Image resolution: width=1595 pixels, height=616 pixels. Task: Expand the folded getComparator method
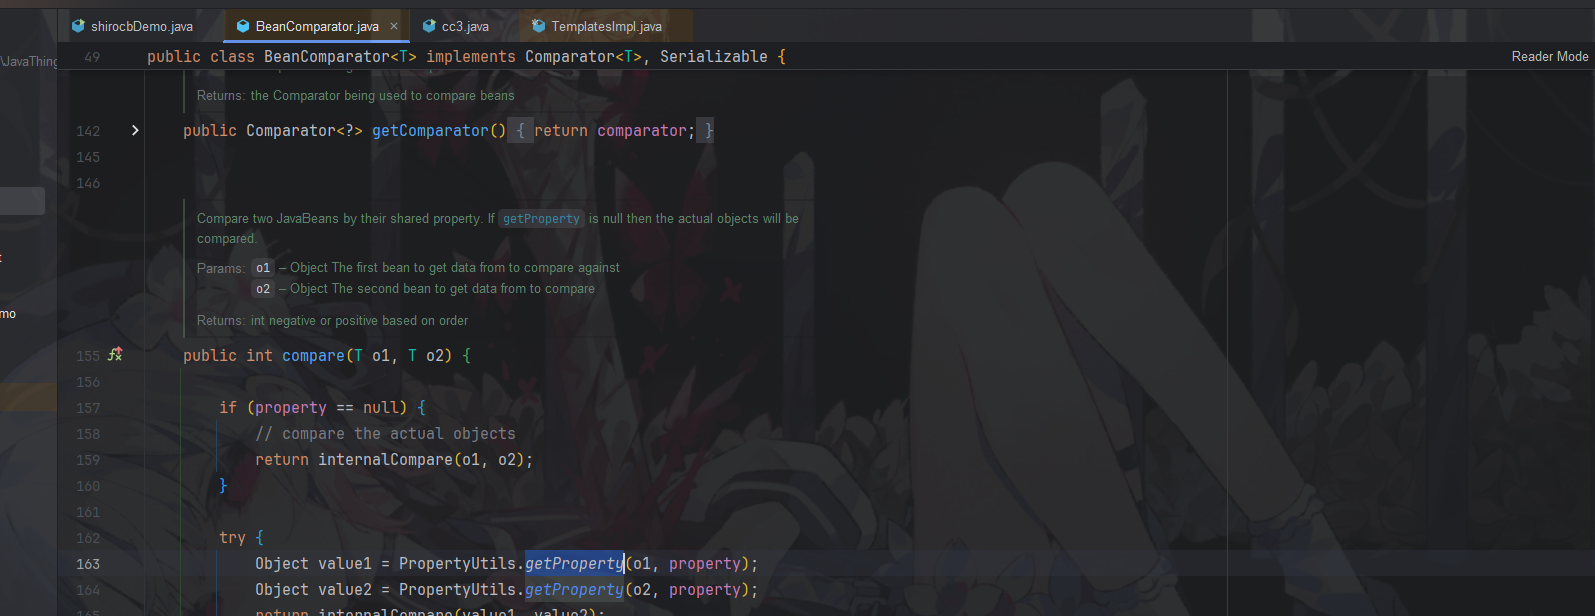click(135, 130)
